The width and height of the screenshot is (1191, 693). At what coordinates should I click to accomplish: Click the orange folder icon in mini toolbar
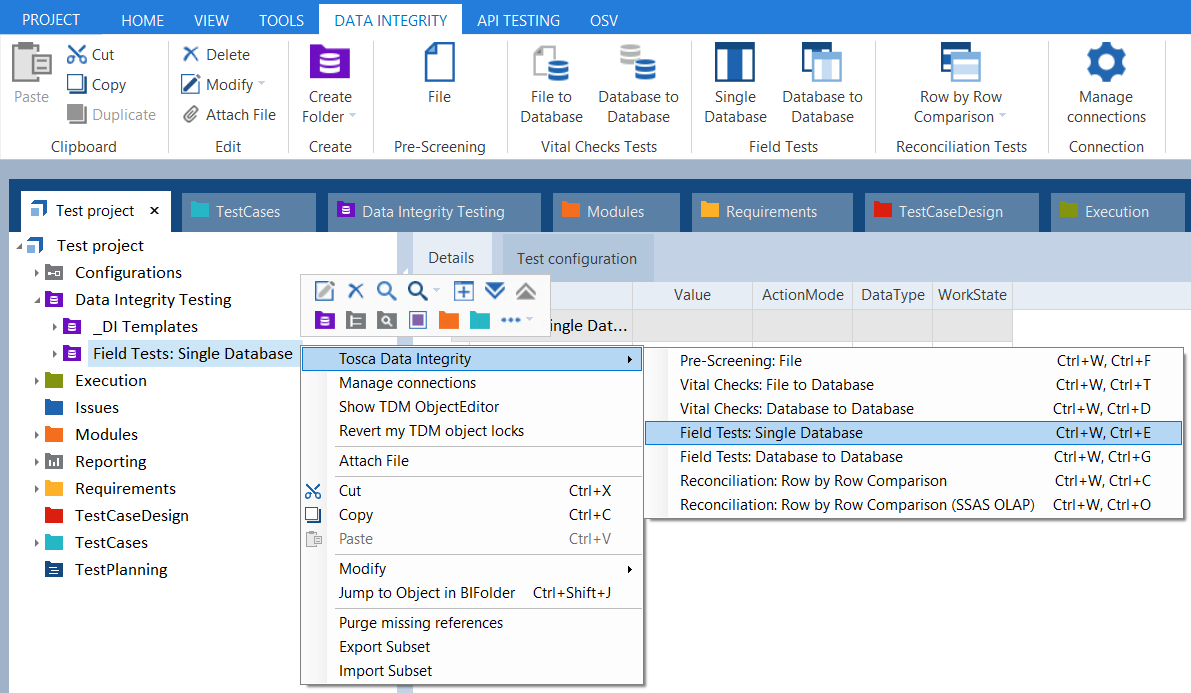[x=448, y=320]
